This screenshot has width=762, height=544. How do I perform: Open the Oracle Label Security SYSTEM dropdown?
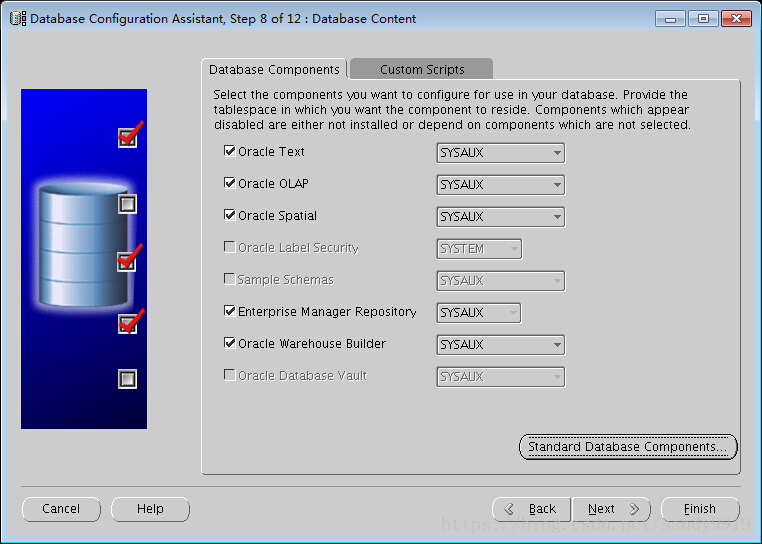(x=479, y=249)
